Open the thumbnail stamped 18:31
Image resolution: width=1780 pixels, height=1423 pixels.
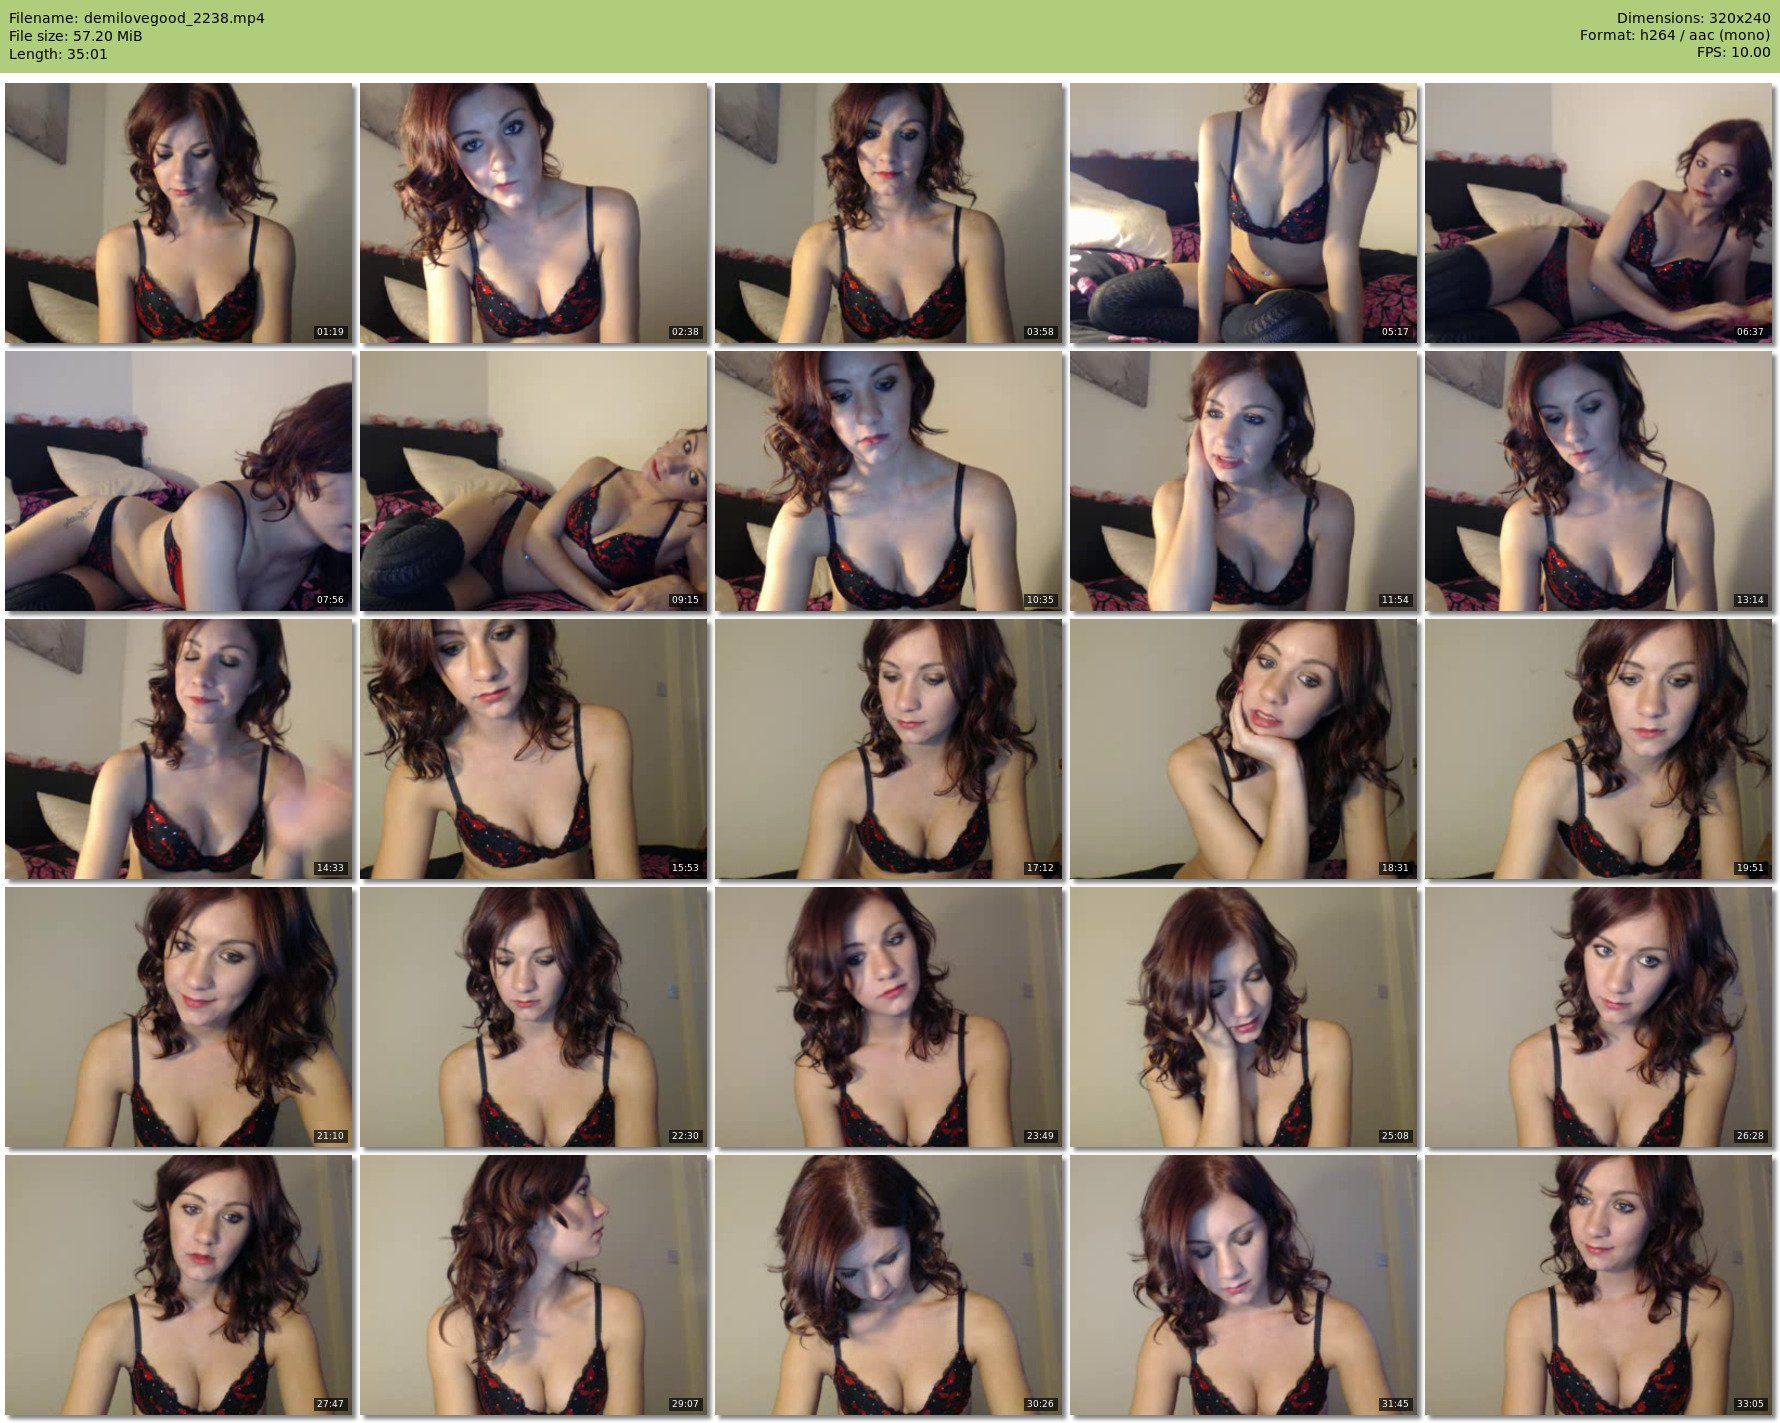pyautogui.click(x=1244, y=749)
